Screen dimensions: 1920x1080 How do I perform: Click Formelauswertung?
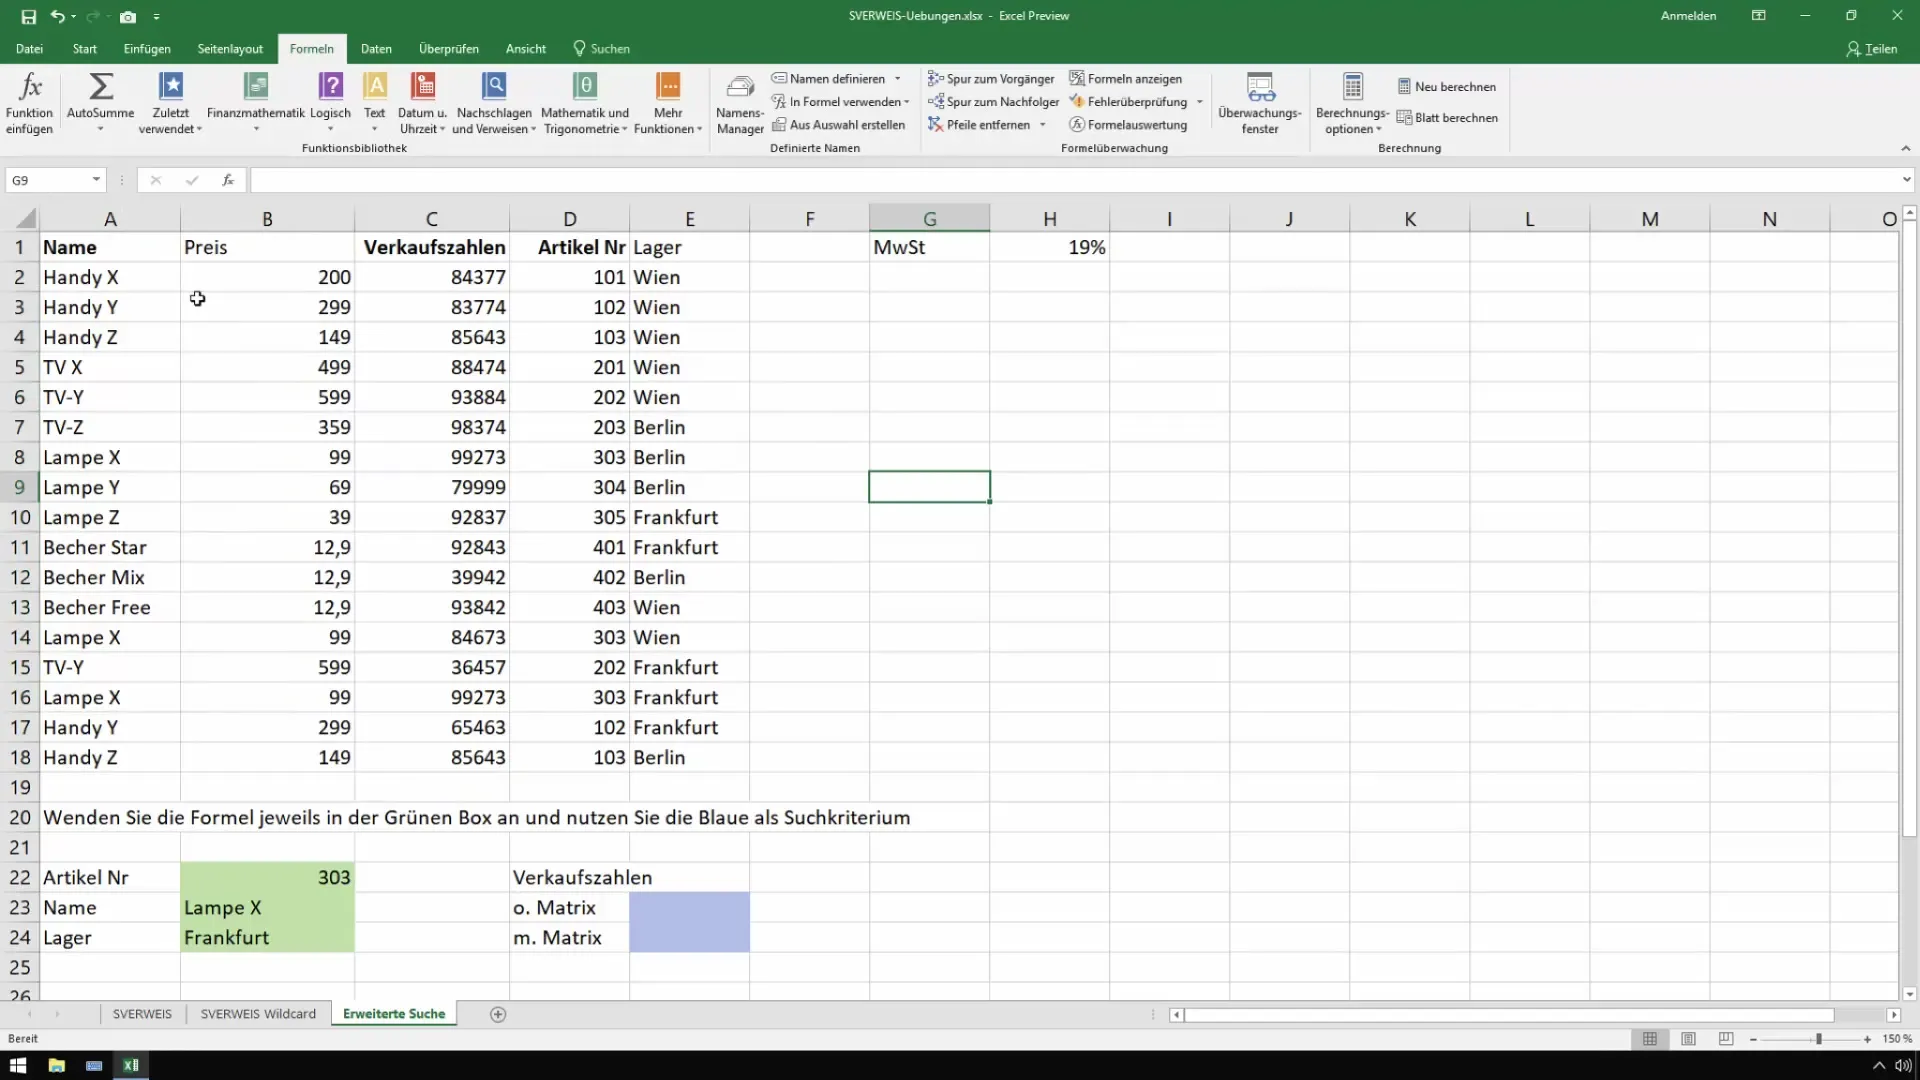click(x=1128, y=124)
